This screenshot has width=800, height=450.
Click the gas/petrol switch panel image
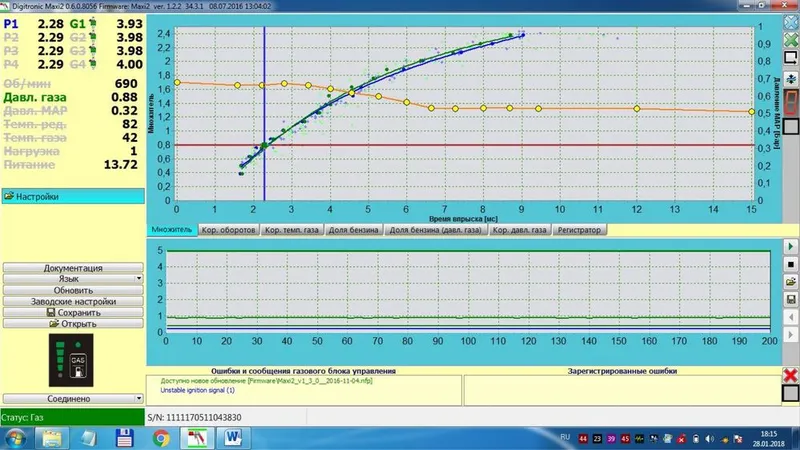[71, 360]
